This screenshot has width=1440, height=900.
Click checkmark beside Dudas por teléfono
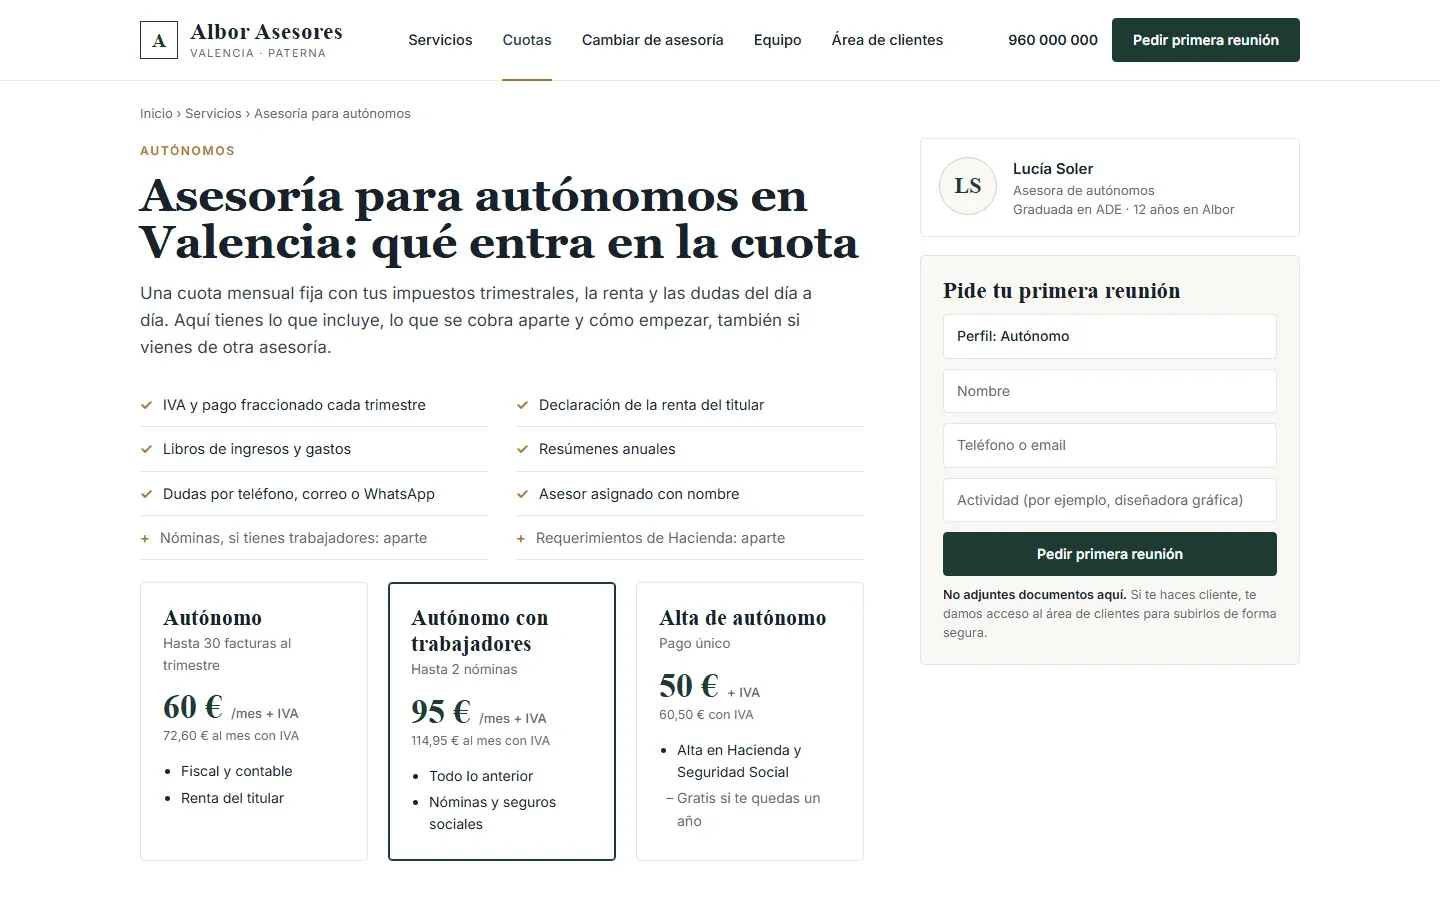click(x=146, y=494)
